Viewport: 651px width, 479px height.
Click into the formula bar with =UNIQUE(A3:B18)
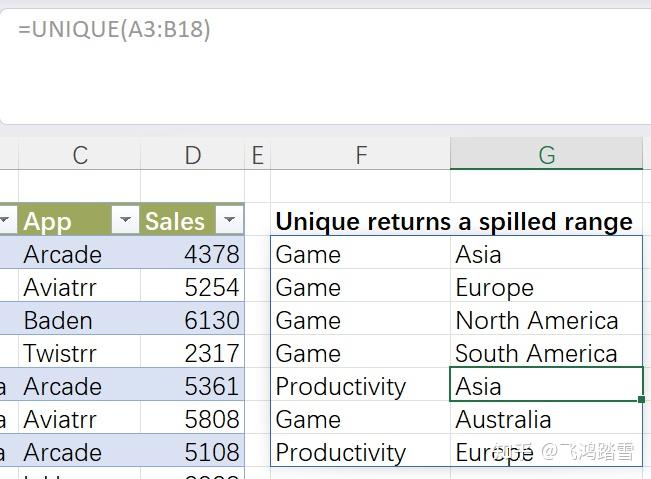click(x=300, y=60)
